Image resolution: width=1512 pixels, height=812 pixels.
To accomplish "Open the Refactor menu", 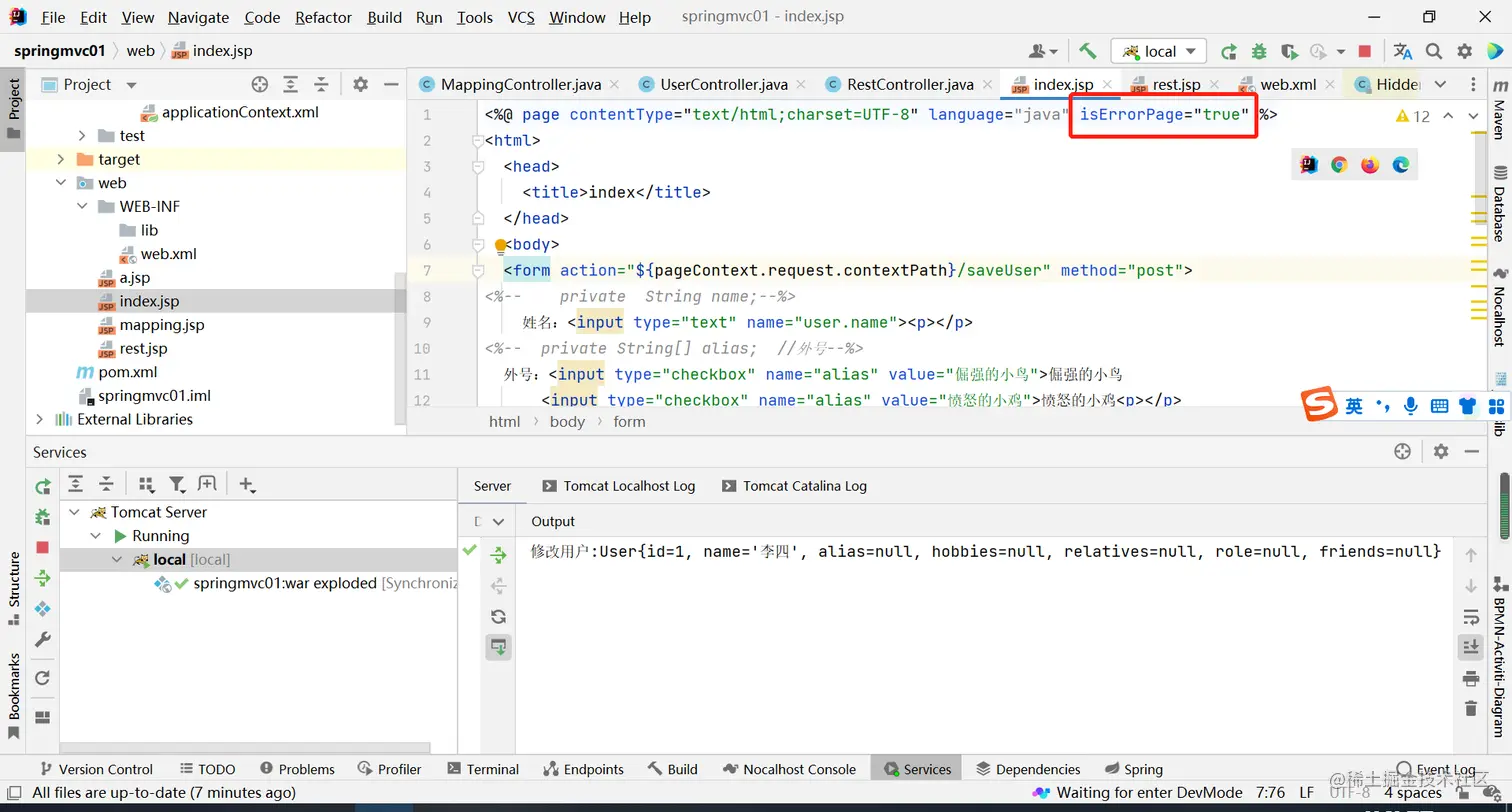I will click(x=323, y=17).
